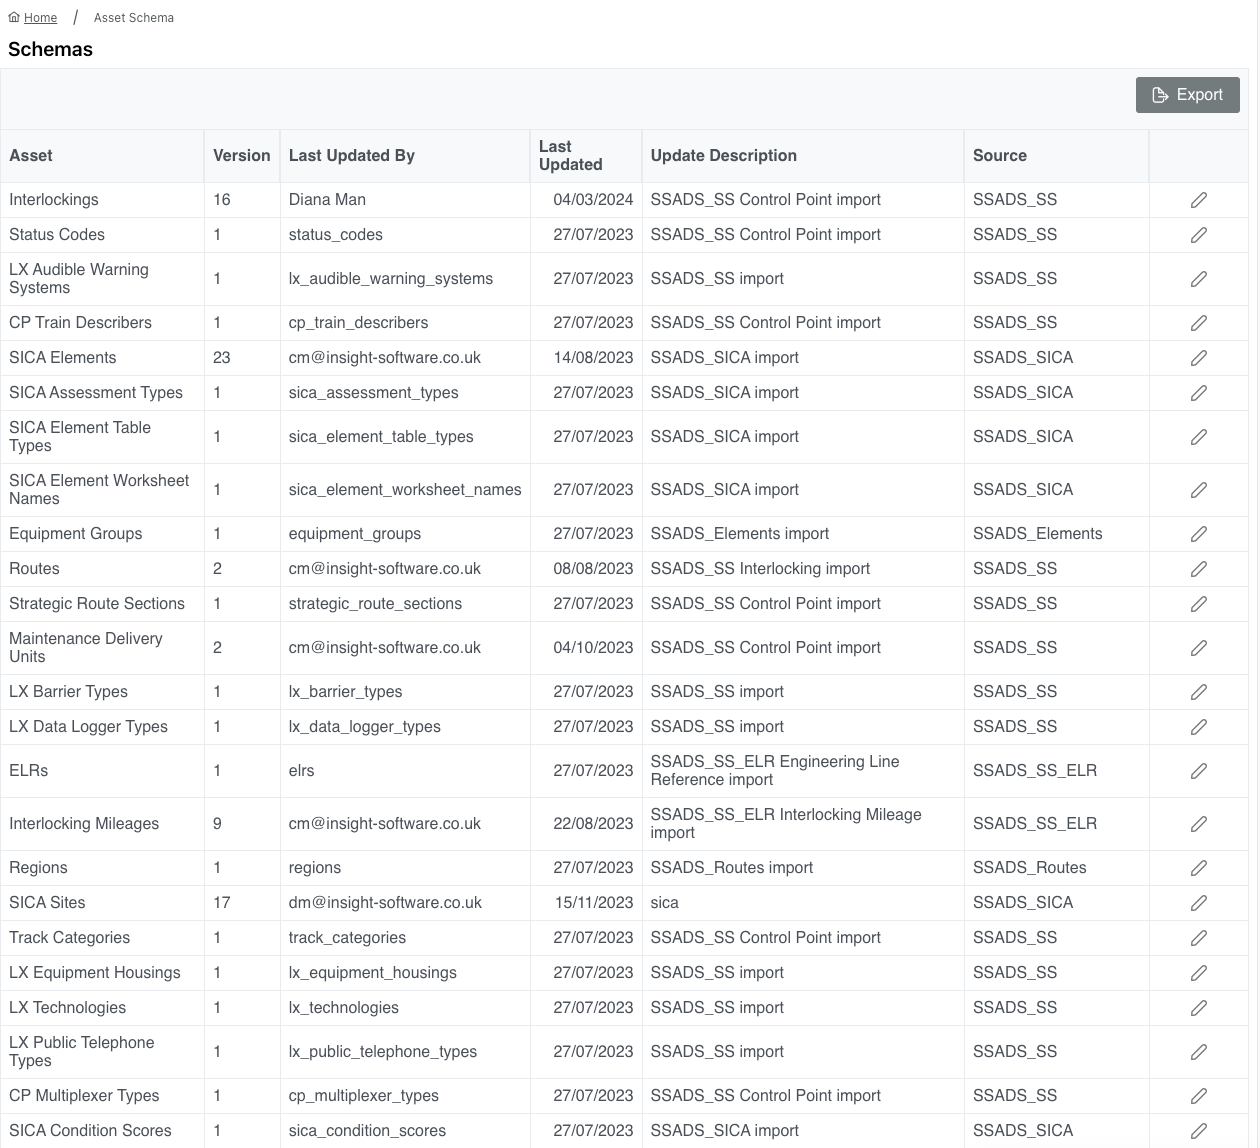The height and width of the screenshot is (1148, 1260).
Task: Go to Home breadcrumb link
Action: click(x=40, y=18)
